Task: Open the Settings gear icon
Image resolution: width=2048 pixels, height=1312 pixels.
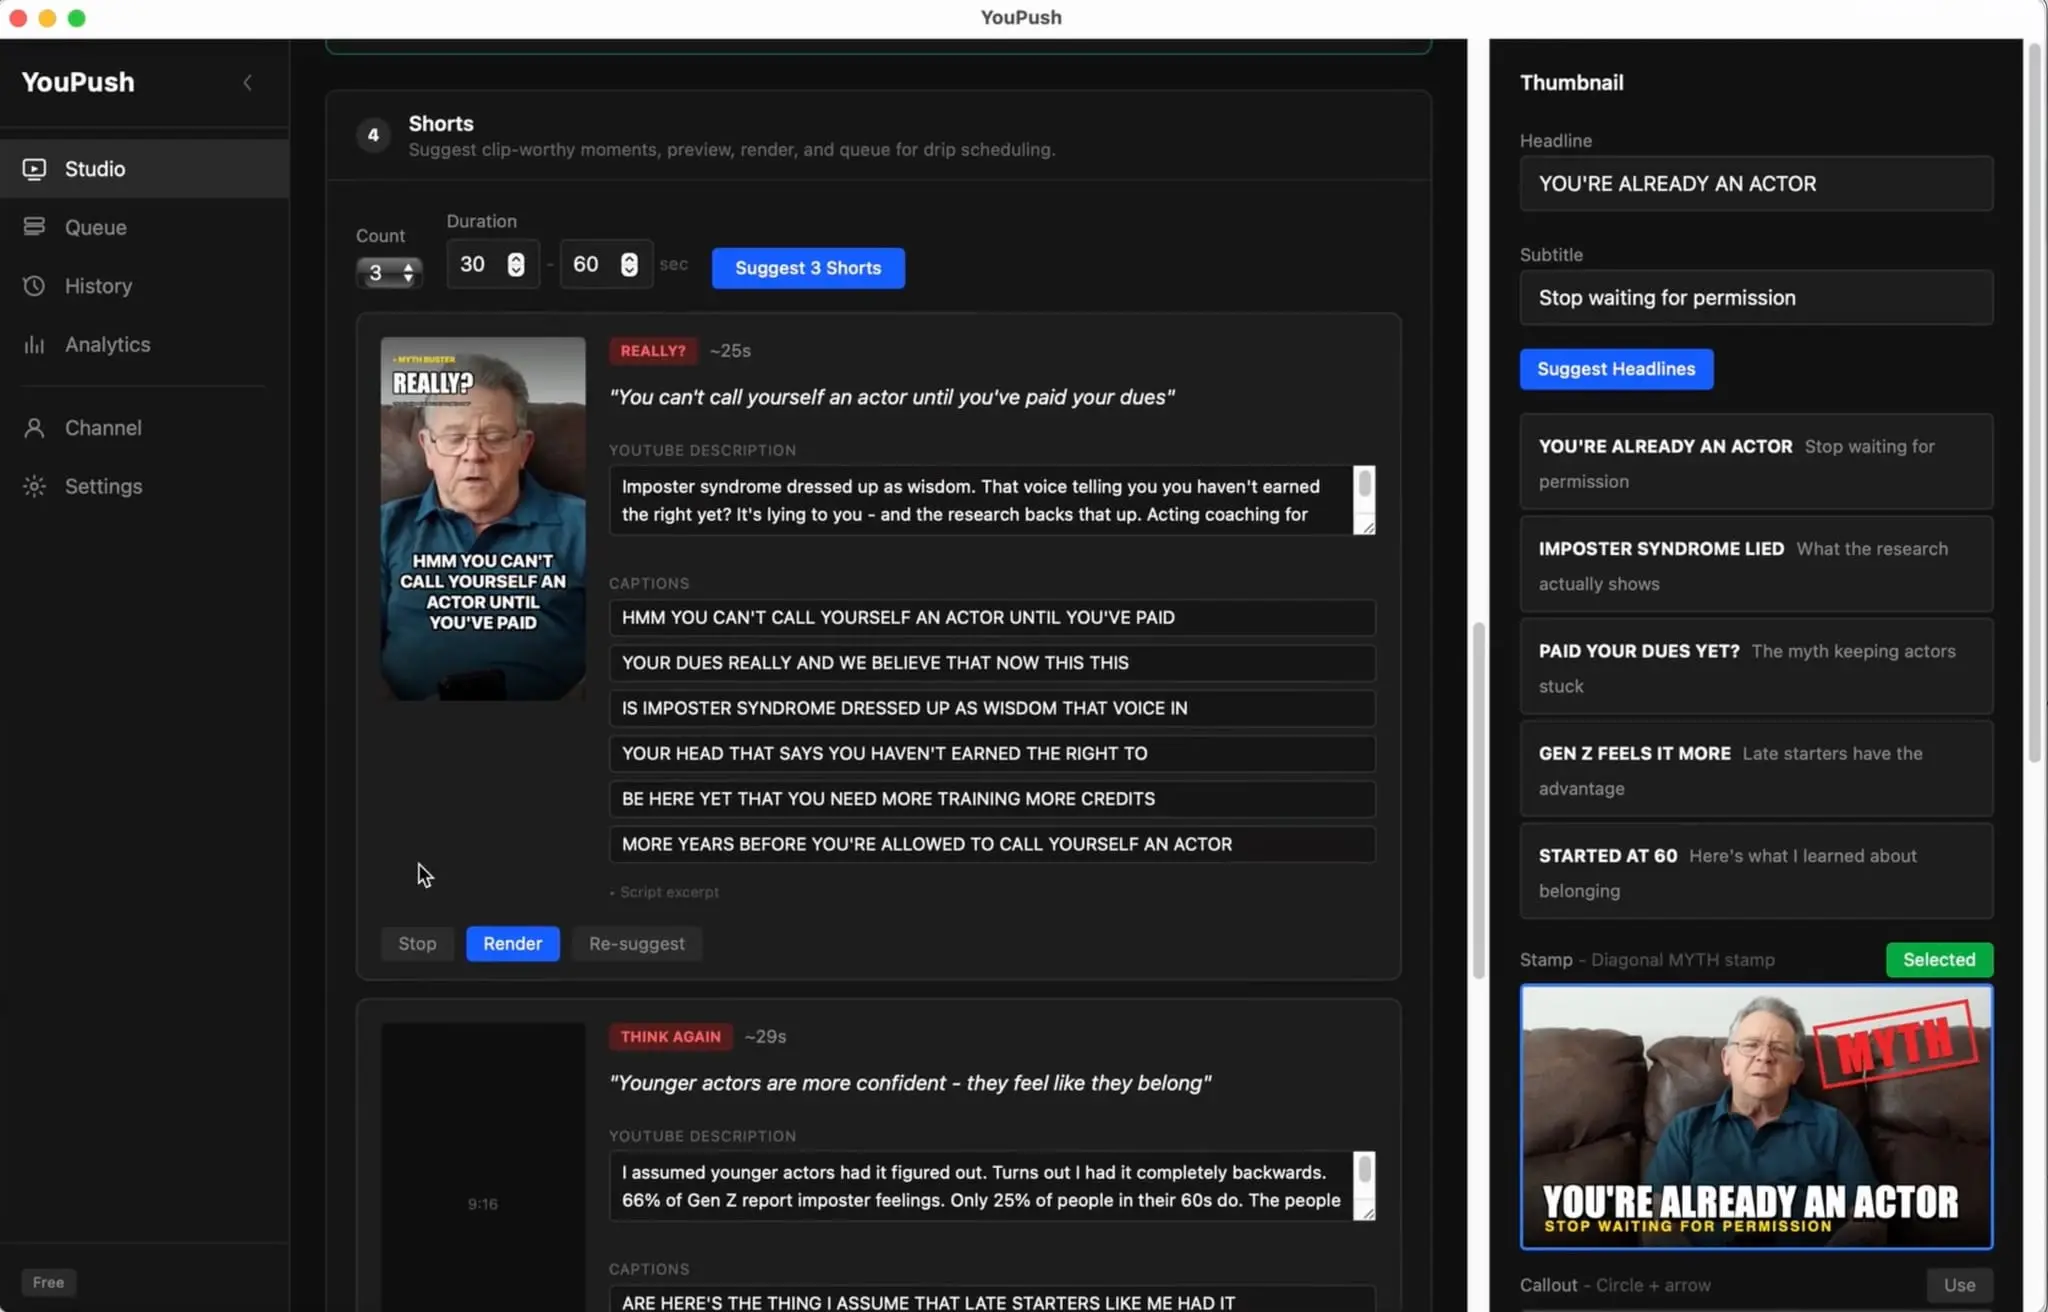Action: click(34, 486)
